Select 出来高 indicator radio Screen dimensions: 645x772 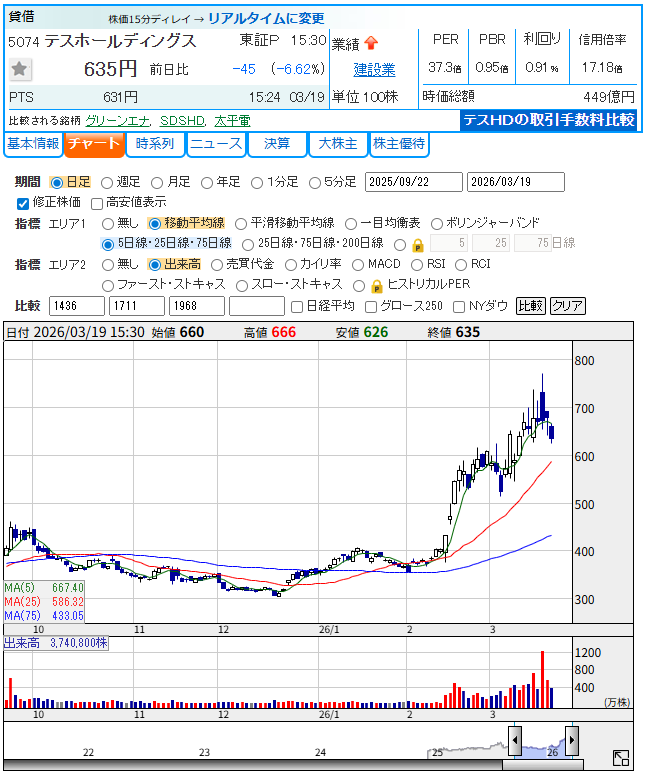click(x=155, y=265)
